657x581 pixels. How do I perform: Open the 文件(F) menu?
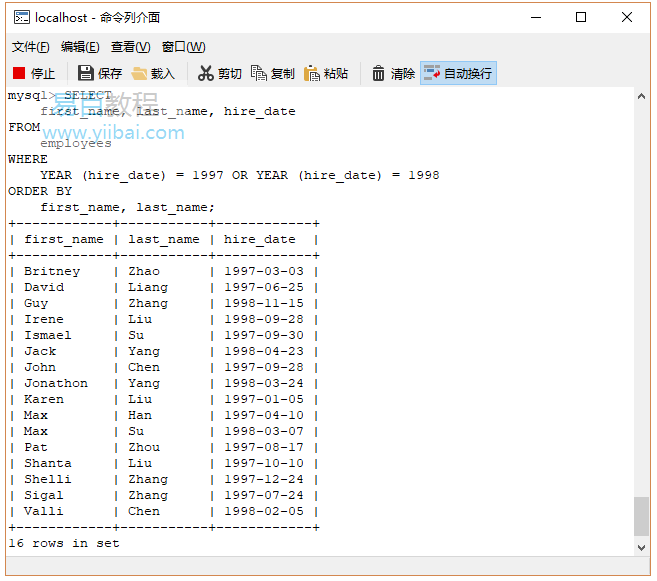pyautogui.click(x=30, y=47)
